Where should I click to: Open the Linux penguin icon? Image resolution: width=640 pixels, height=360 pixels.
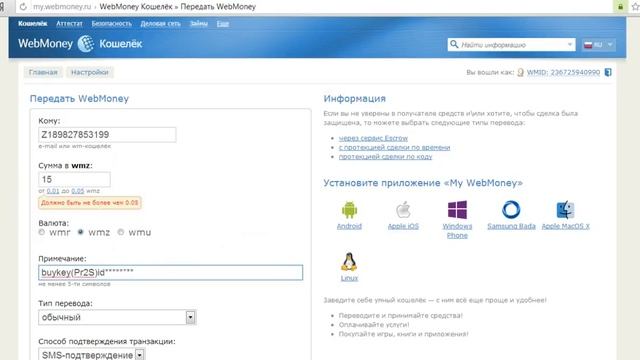click(x=349, y=262)
